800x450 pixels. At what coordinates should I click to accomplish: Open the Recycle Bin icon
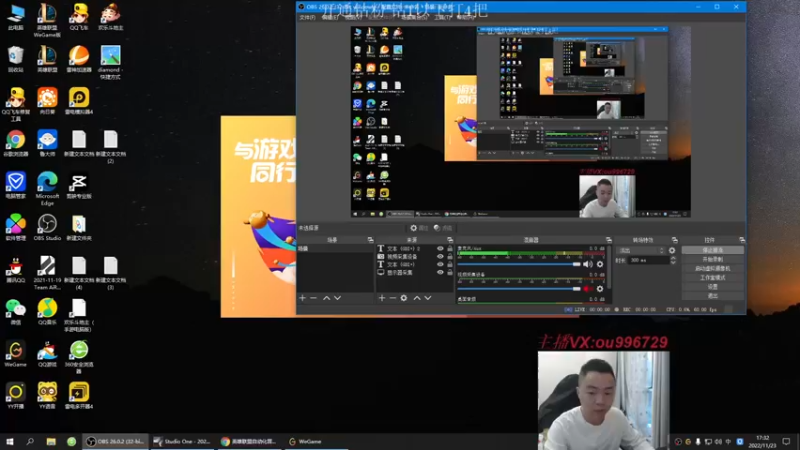[x=15, y=59]
